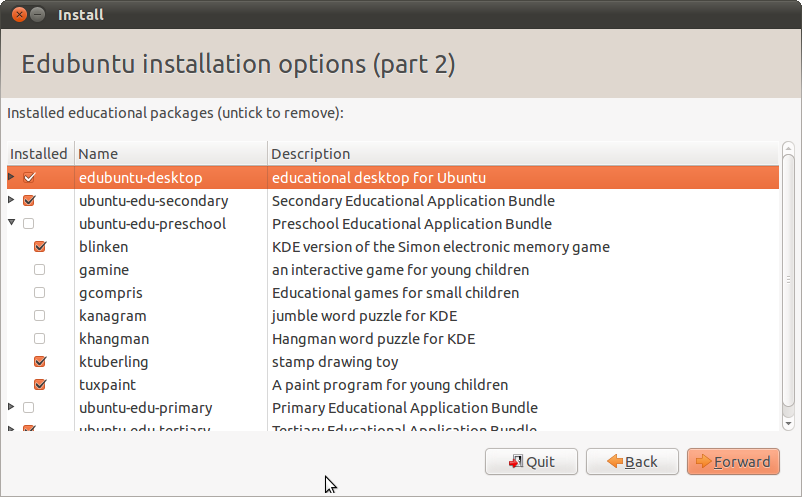This screenshot has width=802, height=497.
Task: Select the ubuntu-edu-preschool name
Action: (152, 224)
